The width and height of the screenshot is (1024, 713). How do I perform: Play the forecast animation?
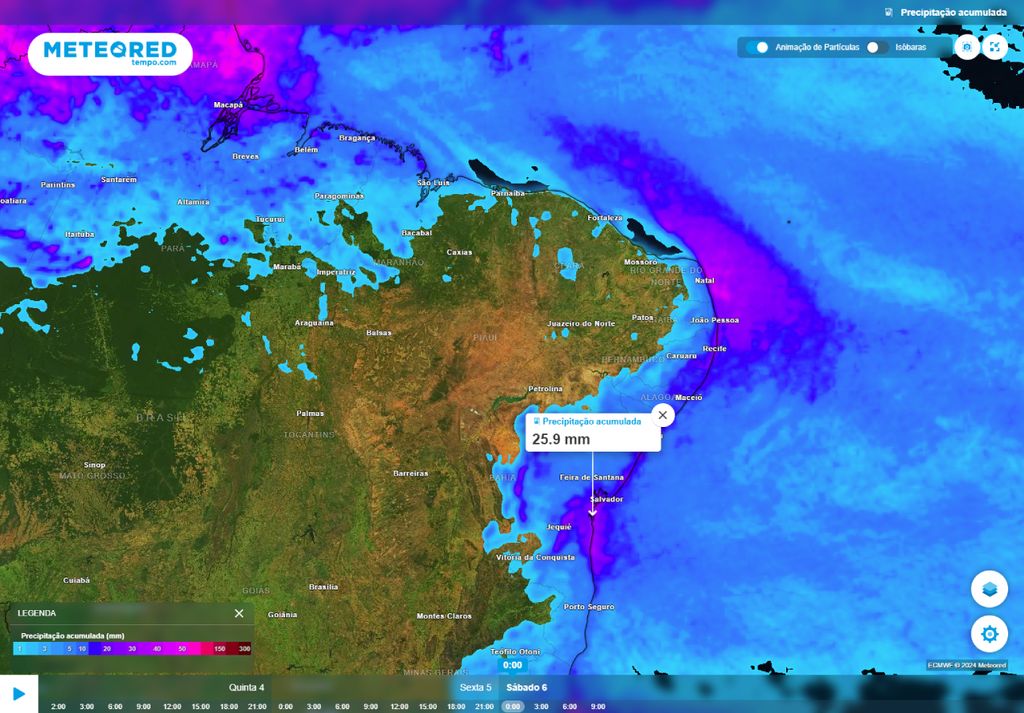tap(19, 693)
